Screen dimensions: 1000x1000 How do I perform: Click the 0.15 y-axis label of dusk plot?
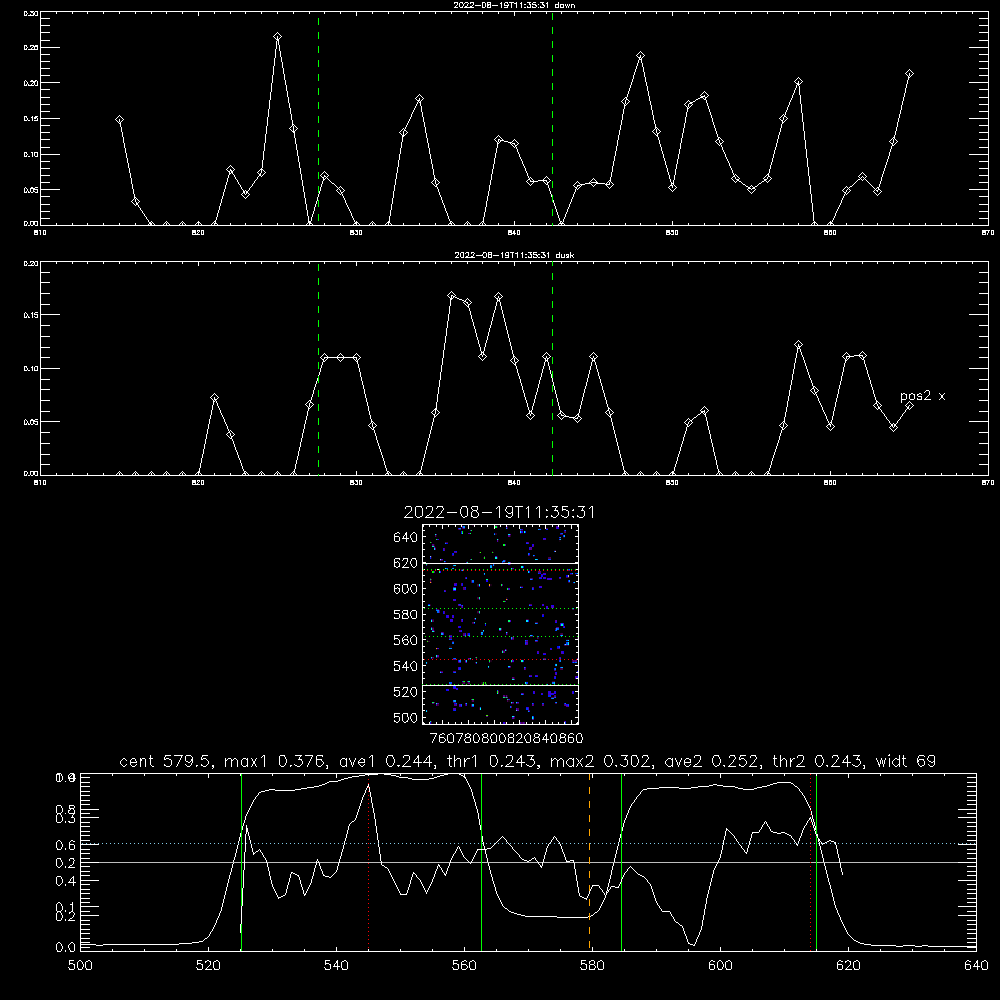tap(31, 315)
